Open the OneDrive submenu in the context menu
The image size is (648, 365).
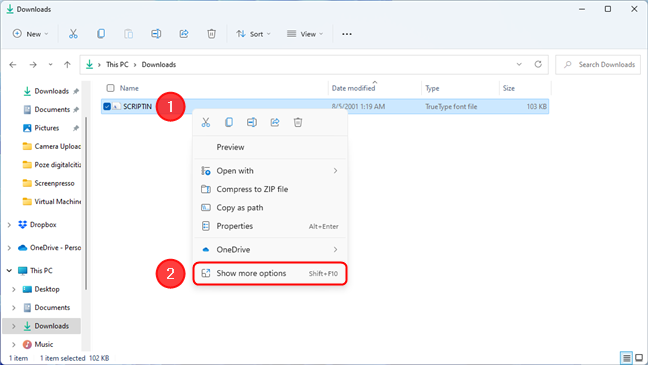[270, 250]
